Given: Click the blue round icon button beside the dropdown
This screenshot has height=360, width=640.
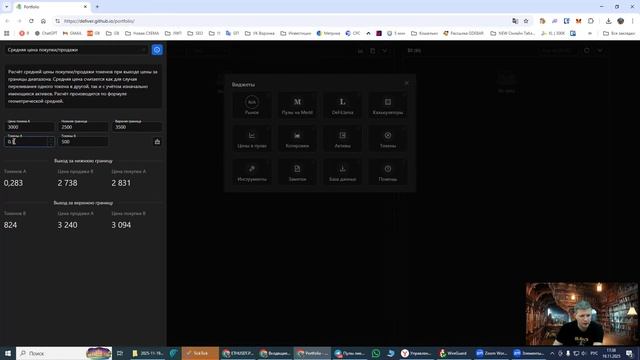Looking at the screenshot, I should coord(157,50).
